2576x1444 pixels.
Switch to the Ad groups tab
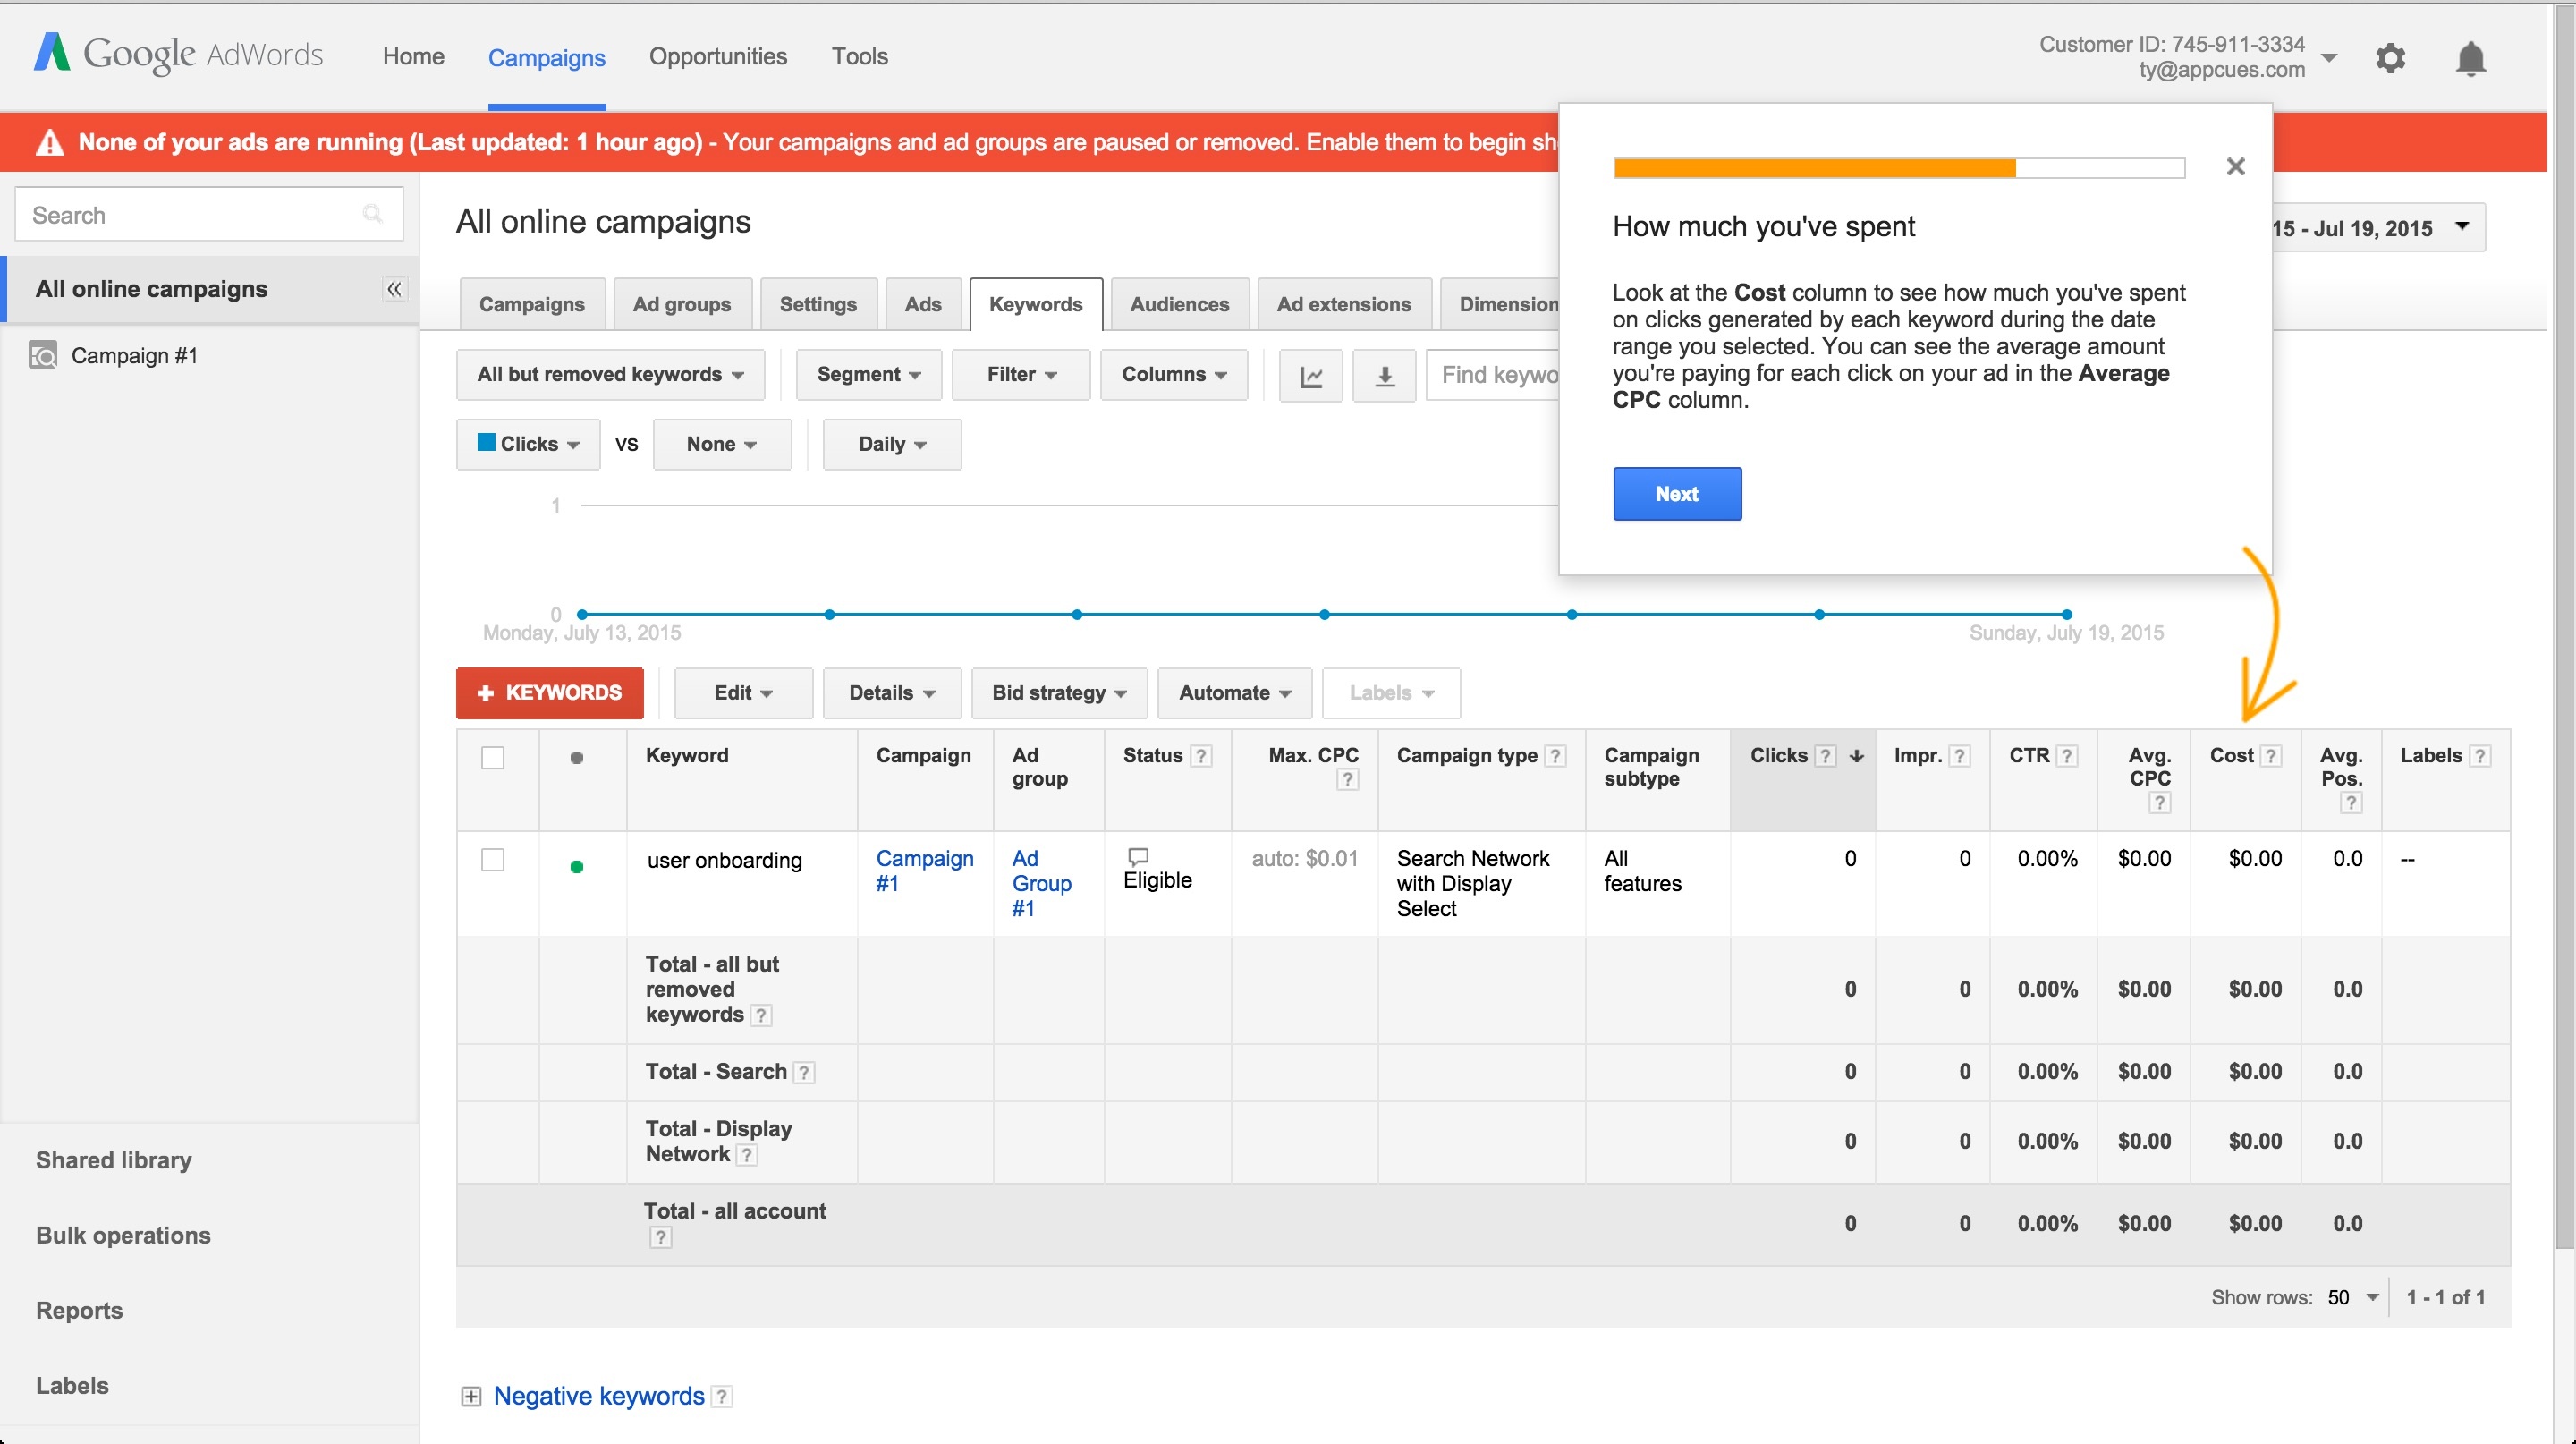682,305
